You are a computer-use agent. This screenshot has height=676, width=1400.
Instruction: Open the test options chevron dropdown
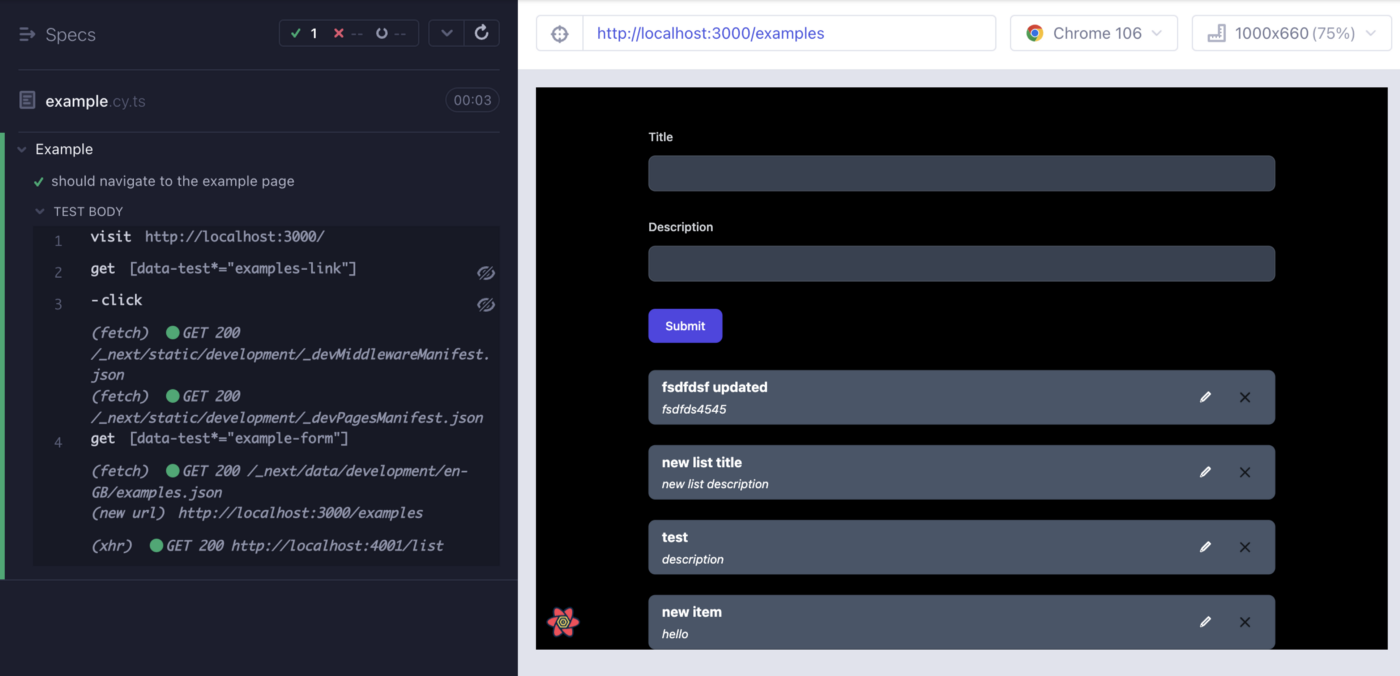click(x=447, y=33)
